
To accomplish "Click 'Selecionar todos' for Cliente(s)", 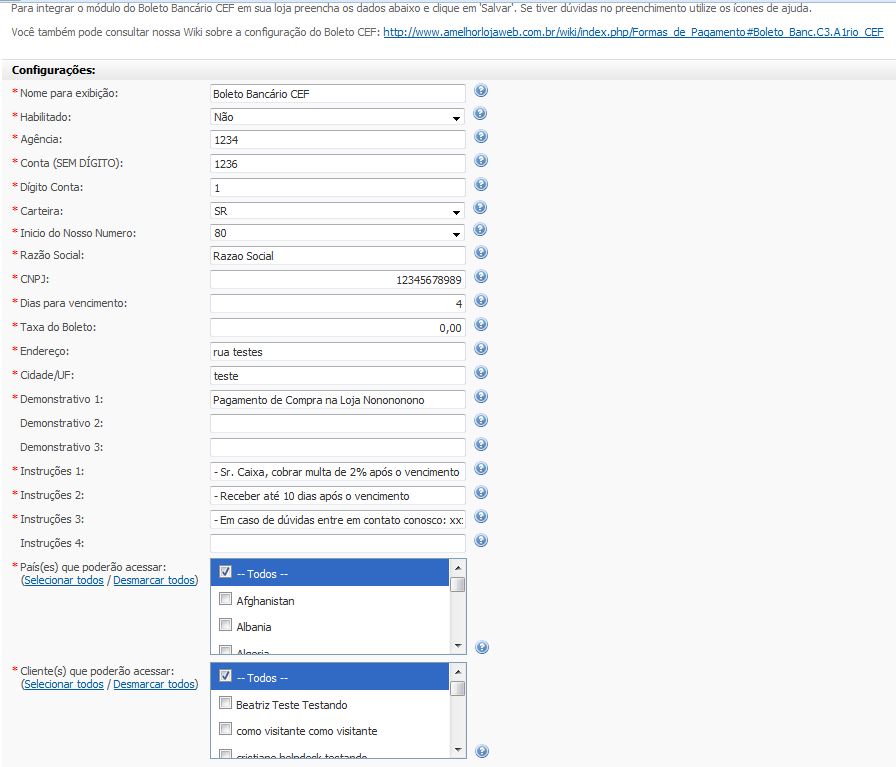I will click(x=63, y=684).
